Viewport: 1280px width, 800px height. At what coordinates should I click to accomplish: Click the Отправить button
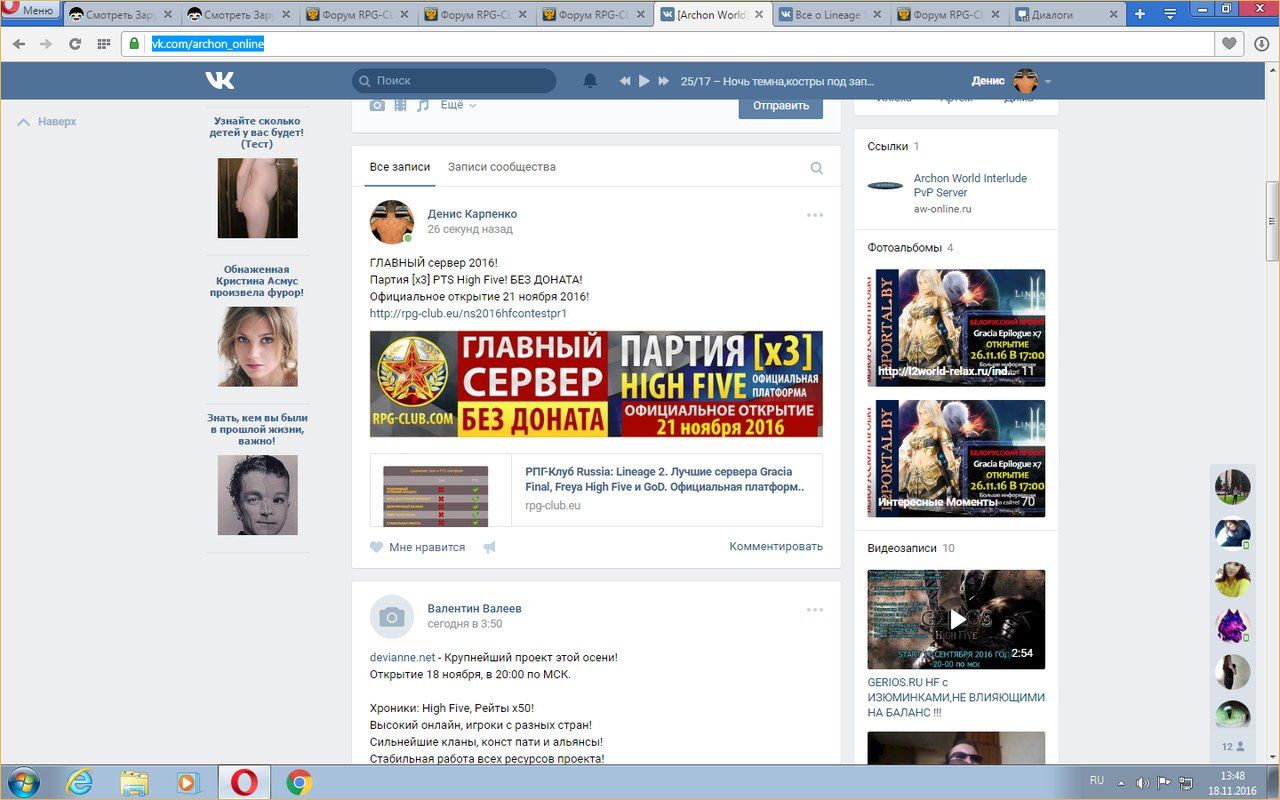[x=781, y=105]
